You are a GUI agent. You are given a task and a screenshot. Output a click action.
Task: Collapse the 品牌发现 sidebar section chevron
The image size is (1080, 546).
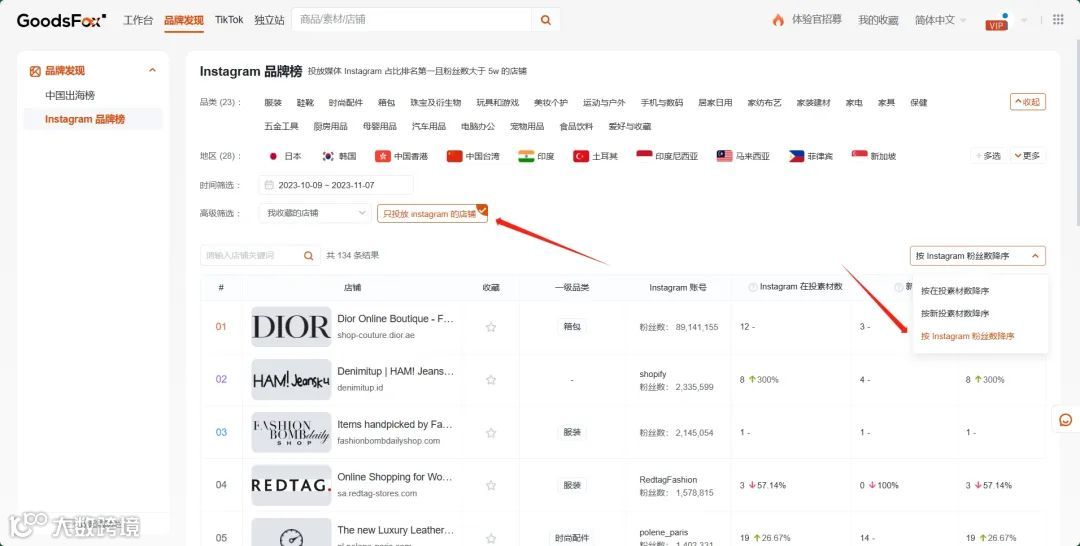pyautogui.click(x=152, y=70)
